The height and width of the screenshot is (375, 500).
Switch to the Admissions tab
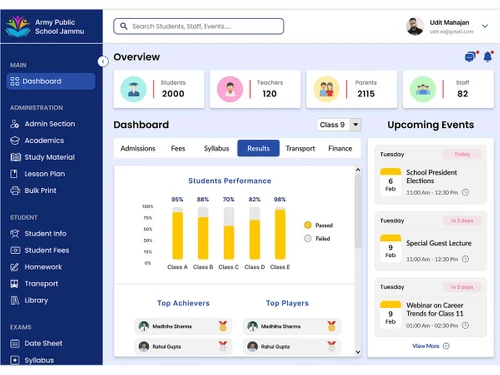pos(138,148)
